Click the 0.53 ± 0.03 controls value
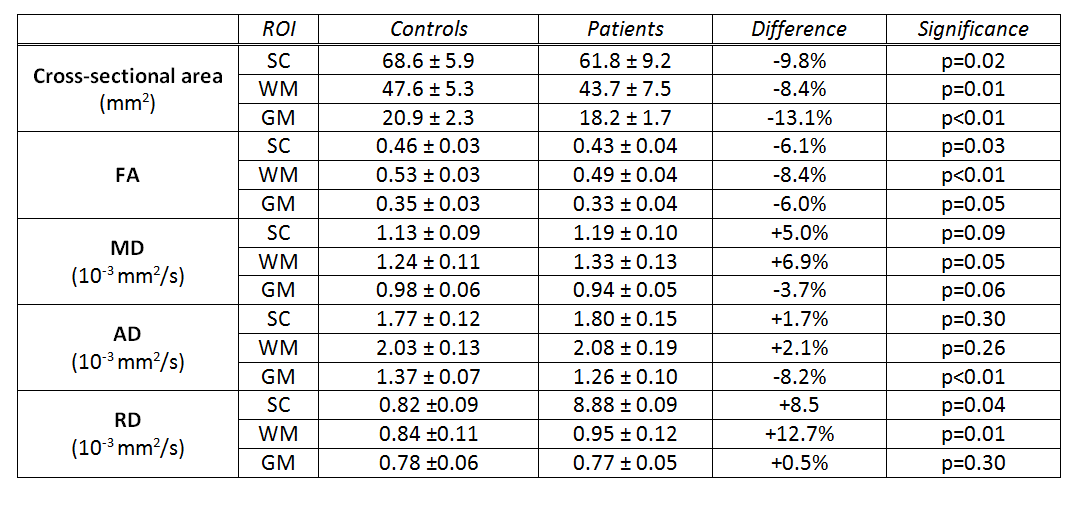 pos(428,176)
